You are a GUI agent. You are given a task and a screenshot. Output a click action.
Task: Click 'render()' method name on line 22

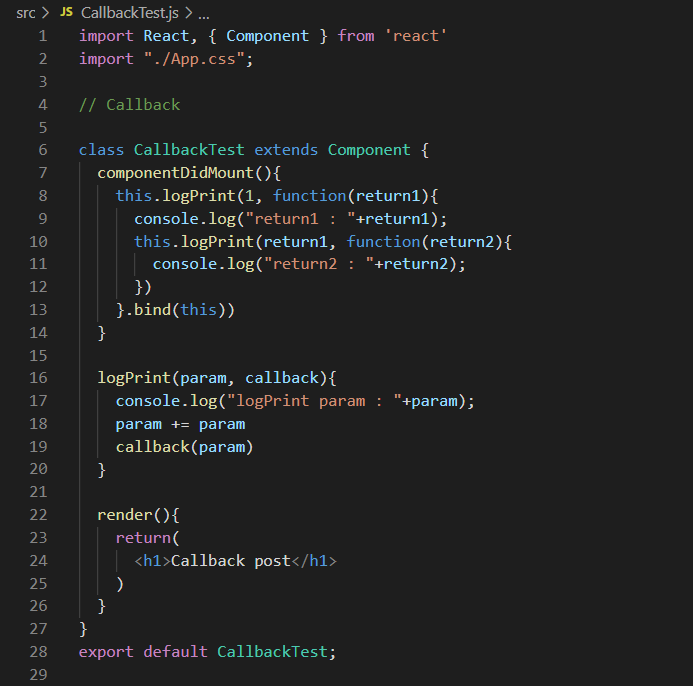134,515
